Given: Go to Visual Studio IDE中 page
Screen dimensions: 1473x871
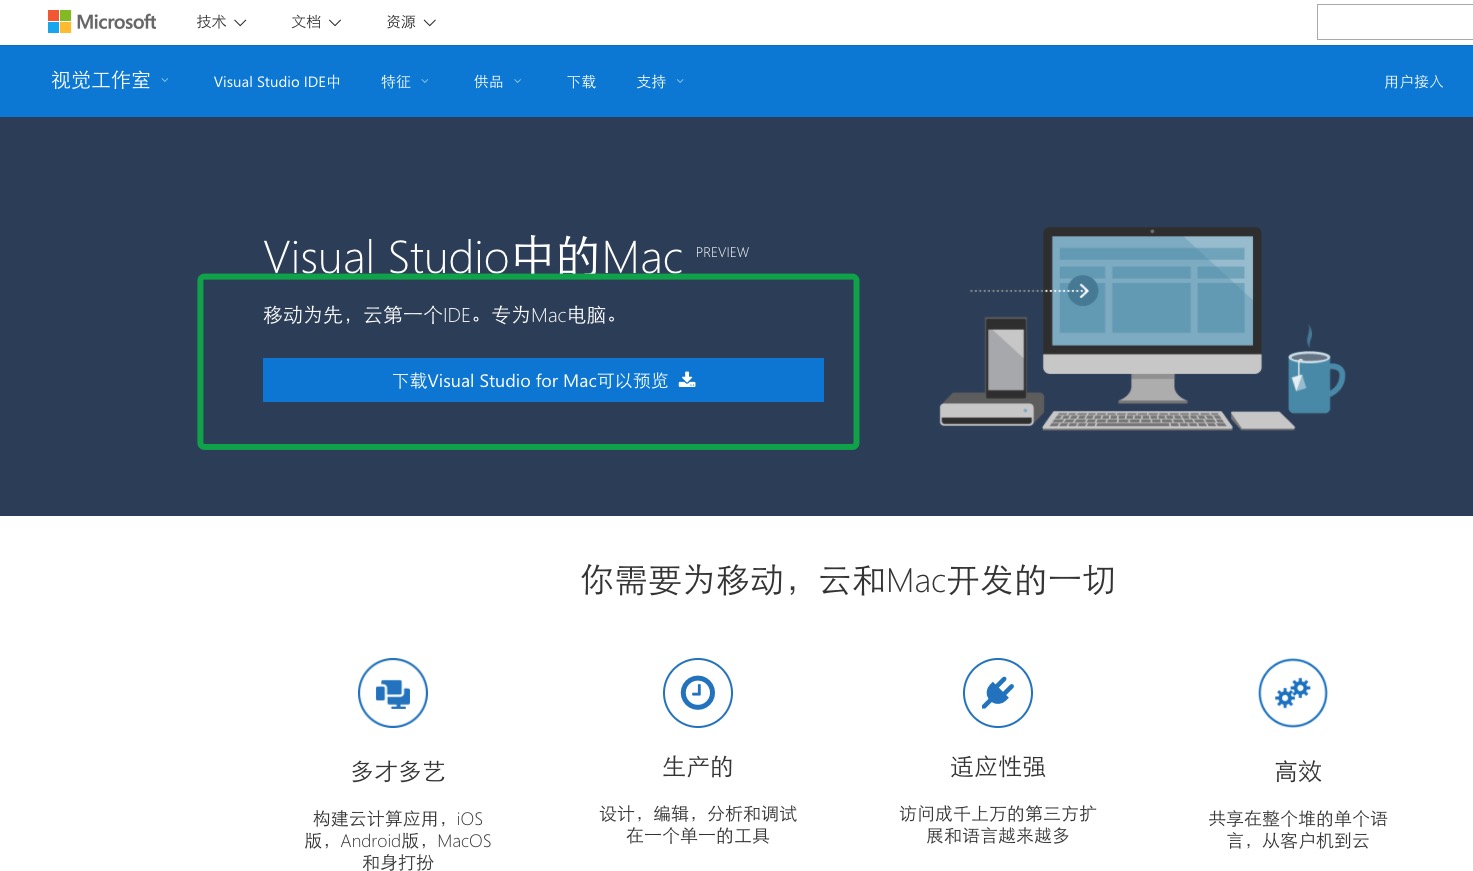Looking at the screenshot, I should pyautogui.click(x=277, y=82).
